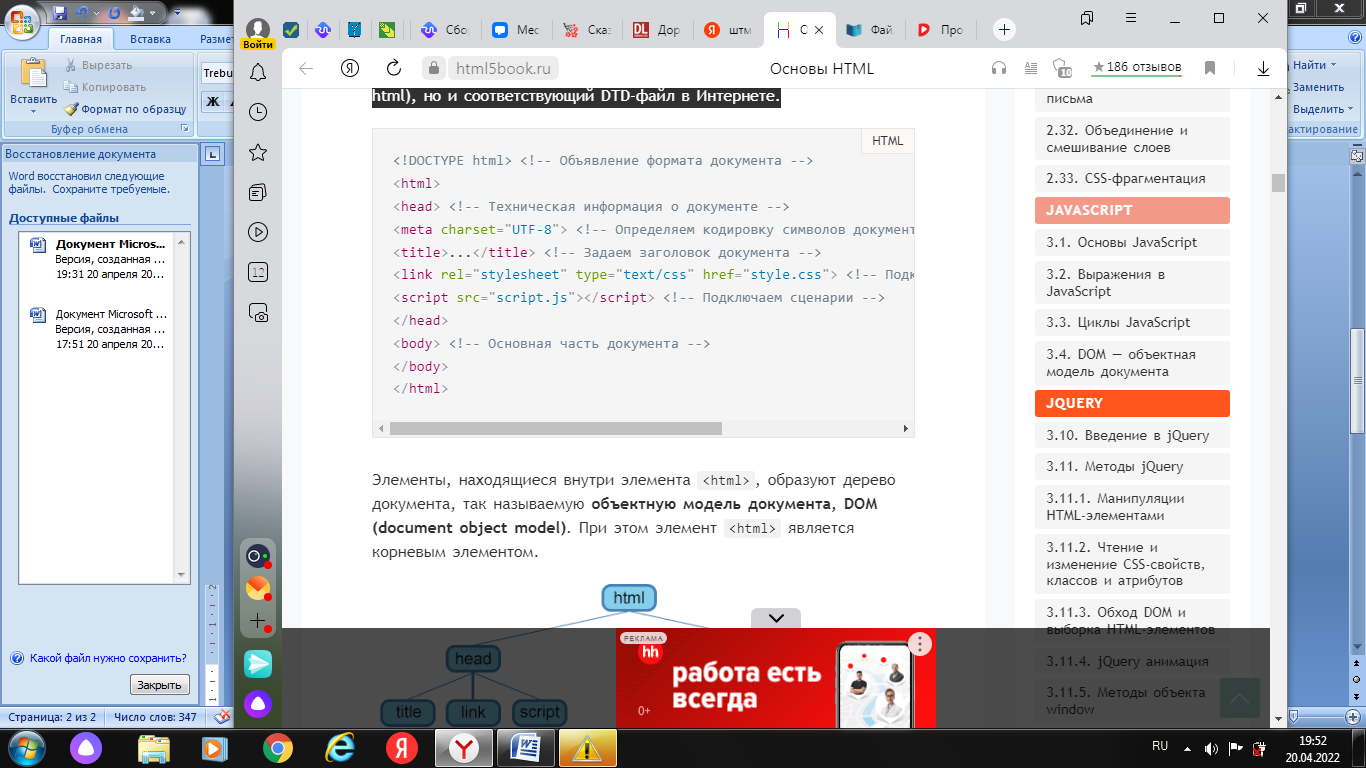Reload the html5book.ru page

394,68
